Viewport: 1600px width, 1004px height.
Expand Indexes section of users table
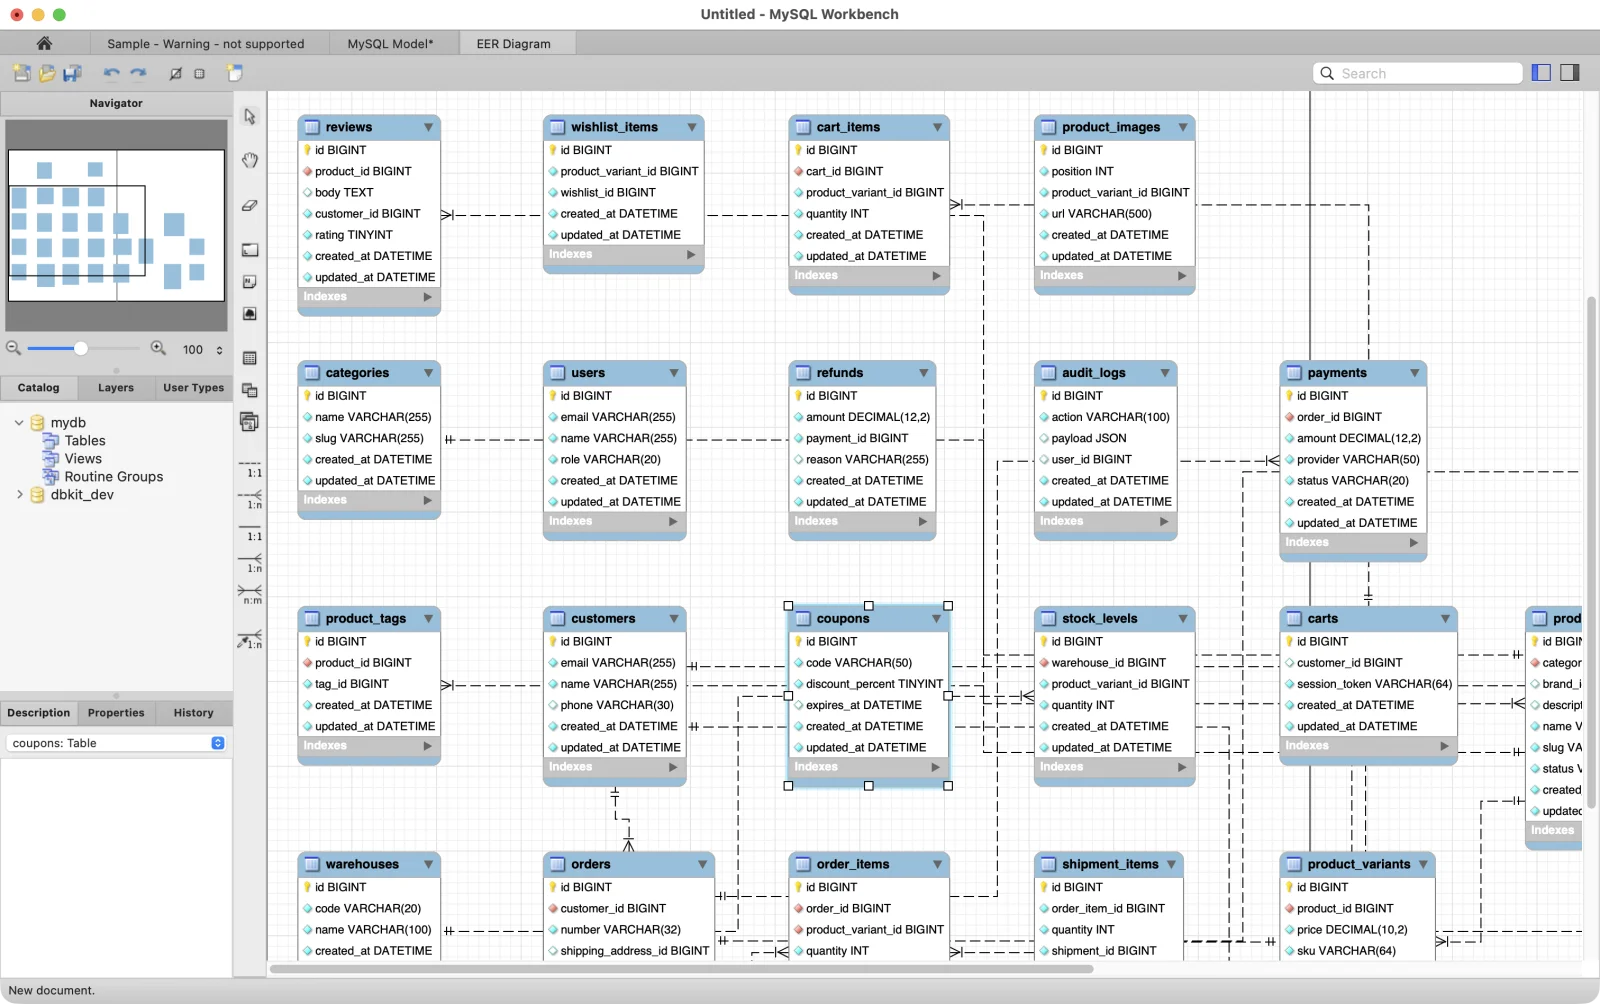click(673, 521)
